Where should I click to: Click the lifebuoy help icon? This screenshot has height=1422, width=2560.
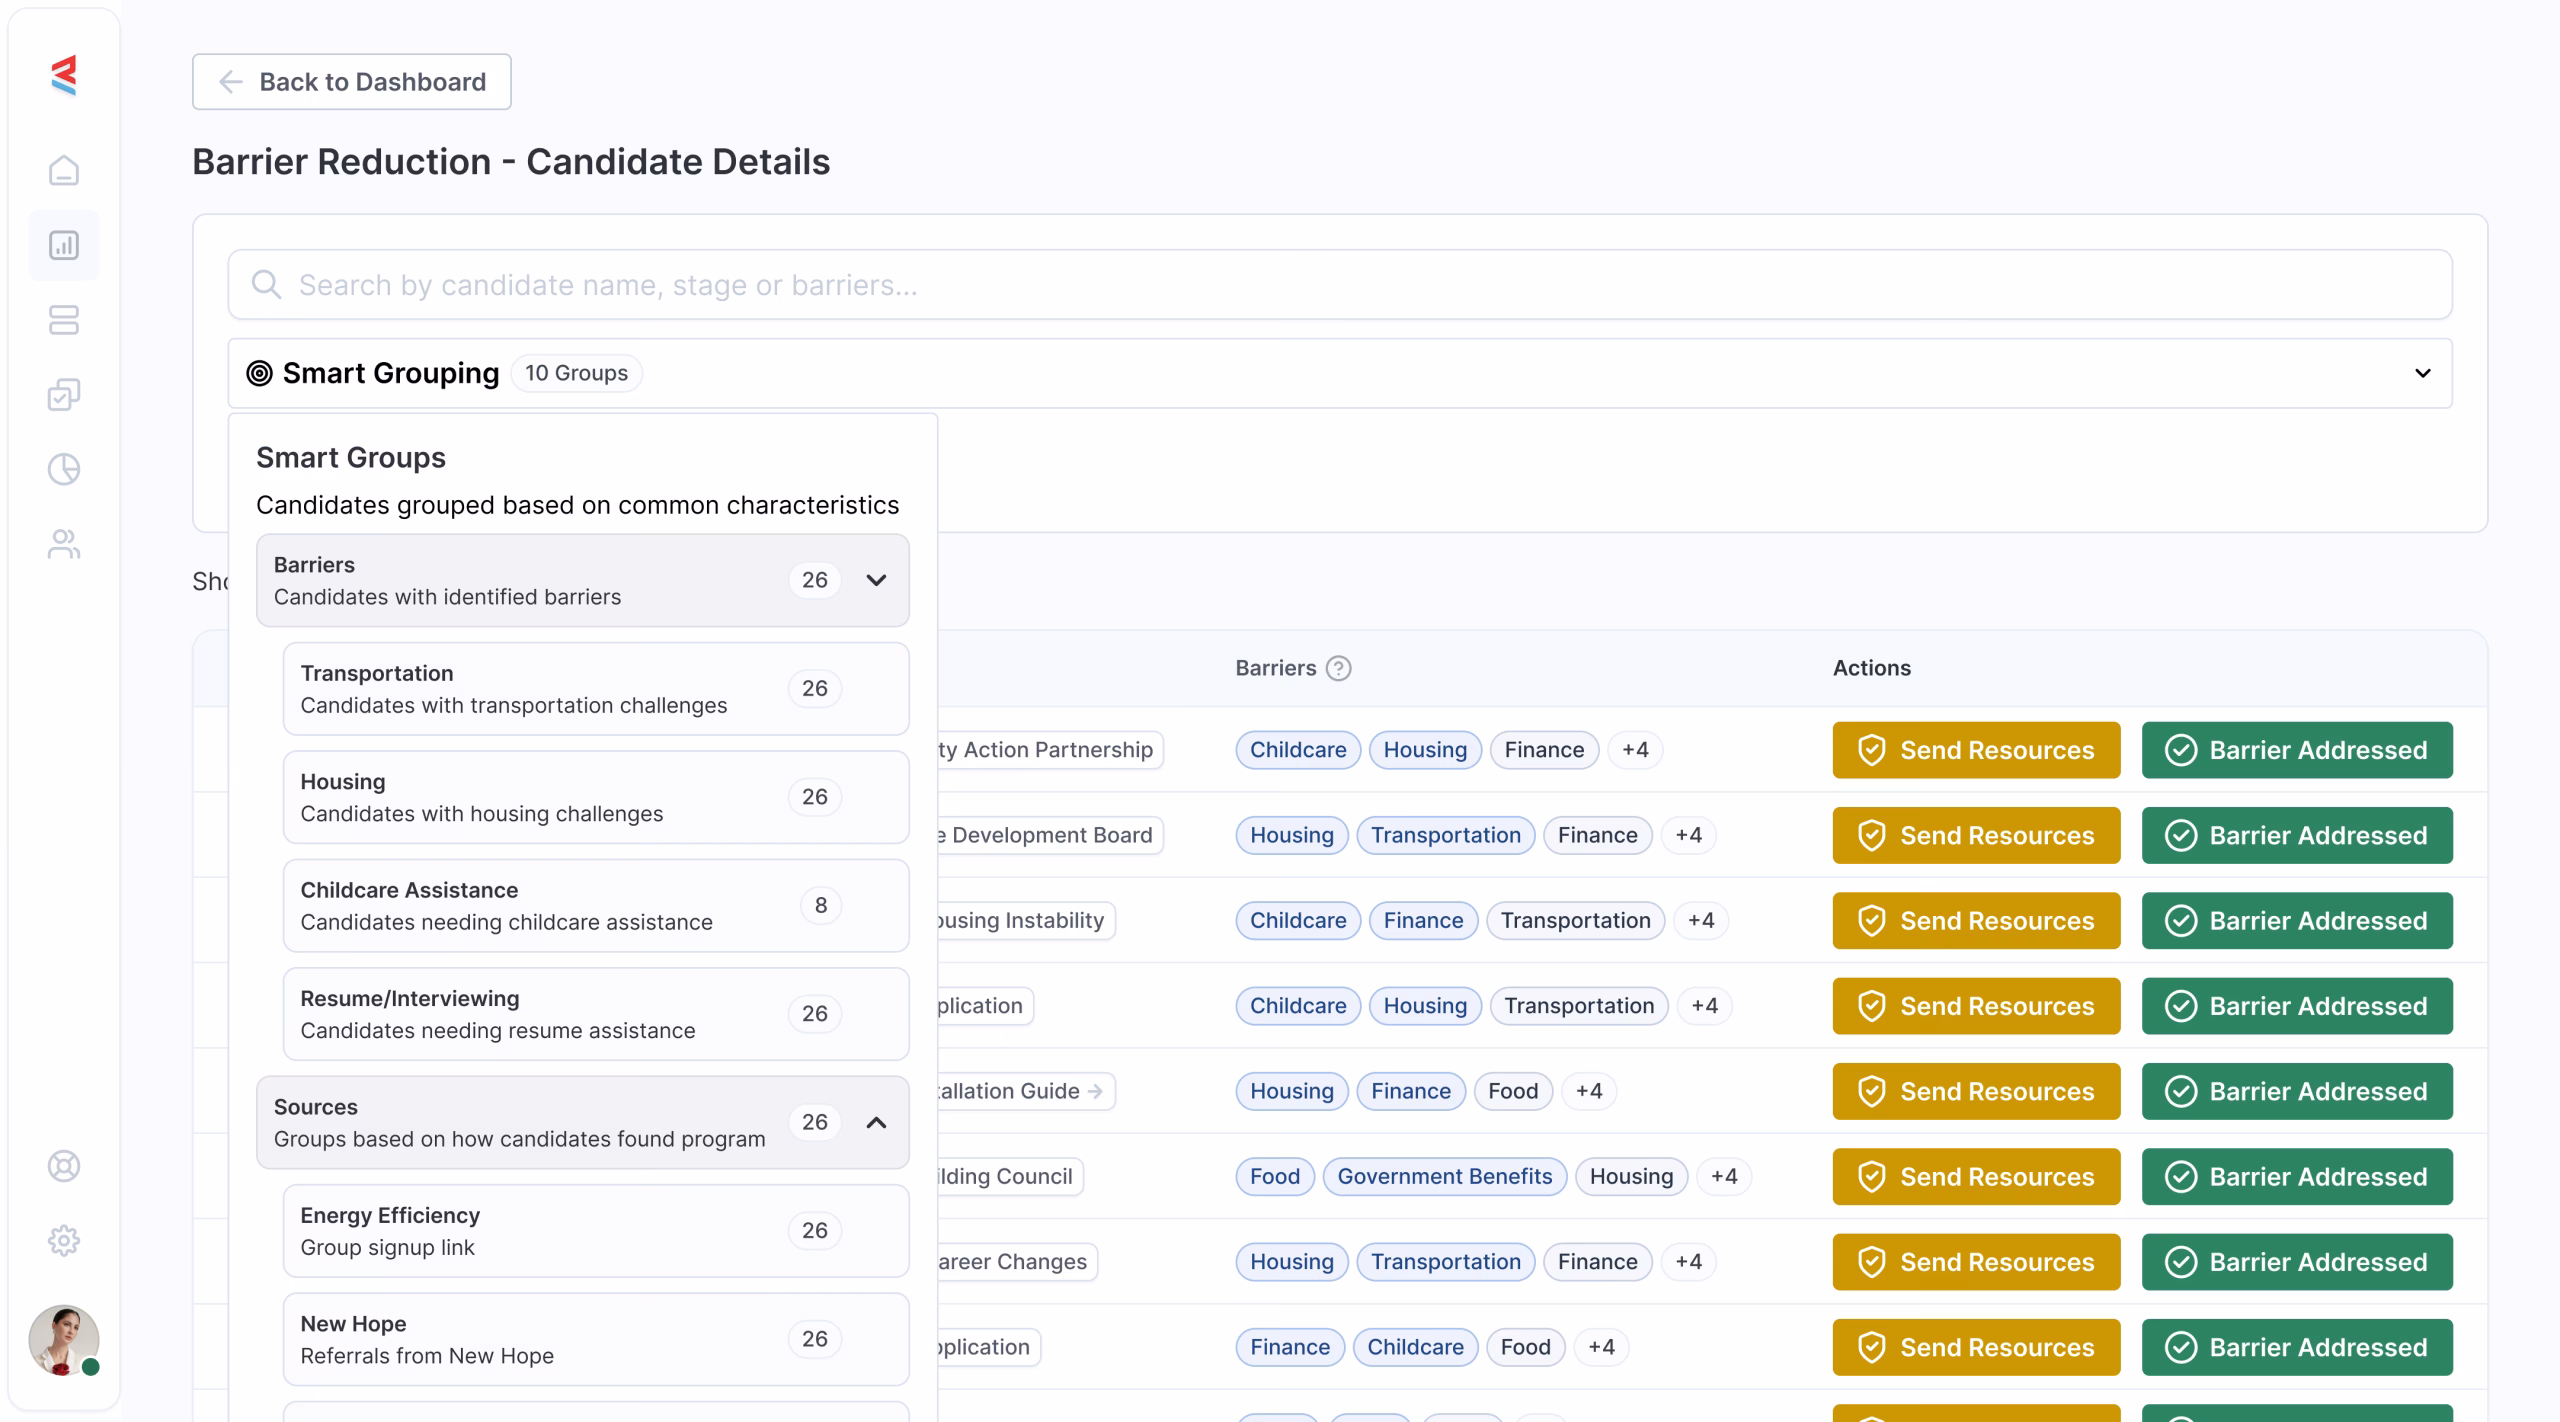[64, 1166]
